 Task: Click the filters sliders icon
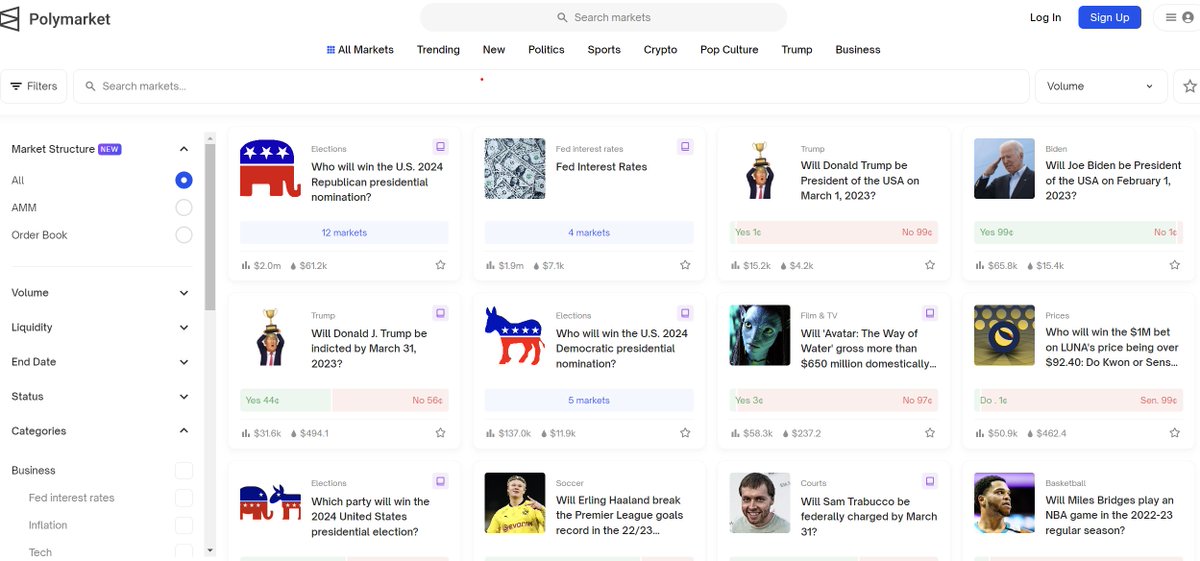pyautogui.click(x=16, y=86)
